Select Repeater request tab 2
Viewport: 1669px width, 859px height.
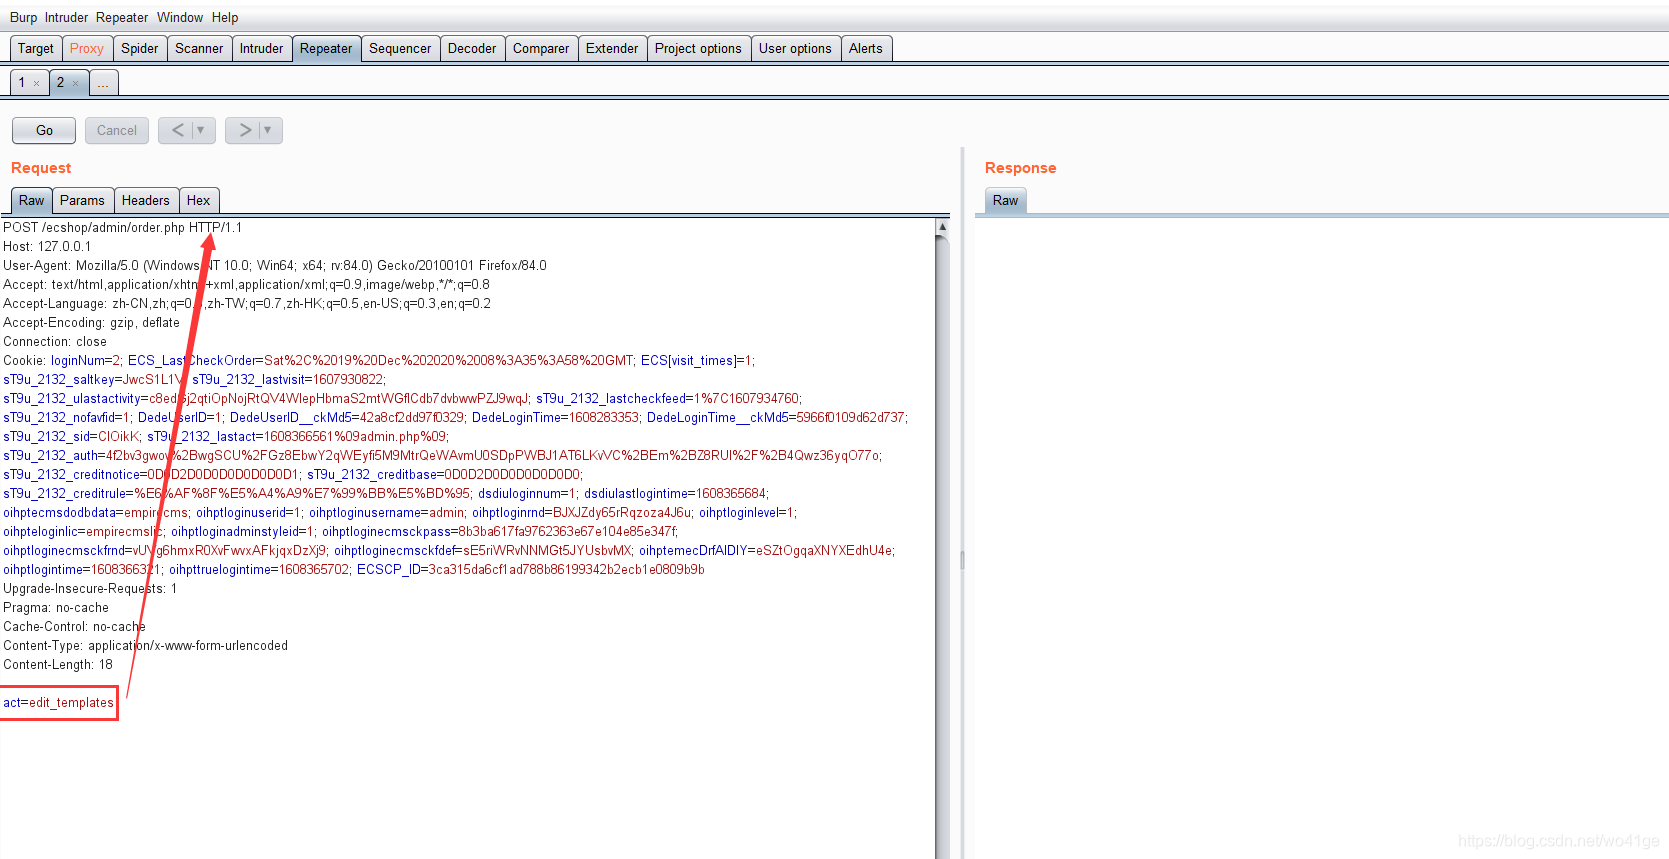click(60, 82)
